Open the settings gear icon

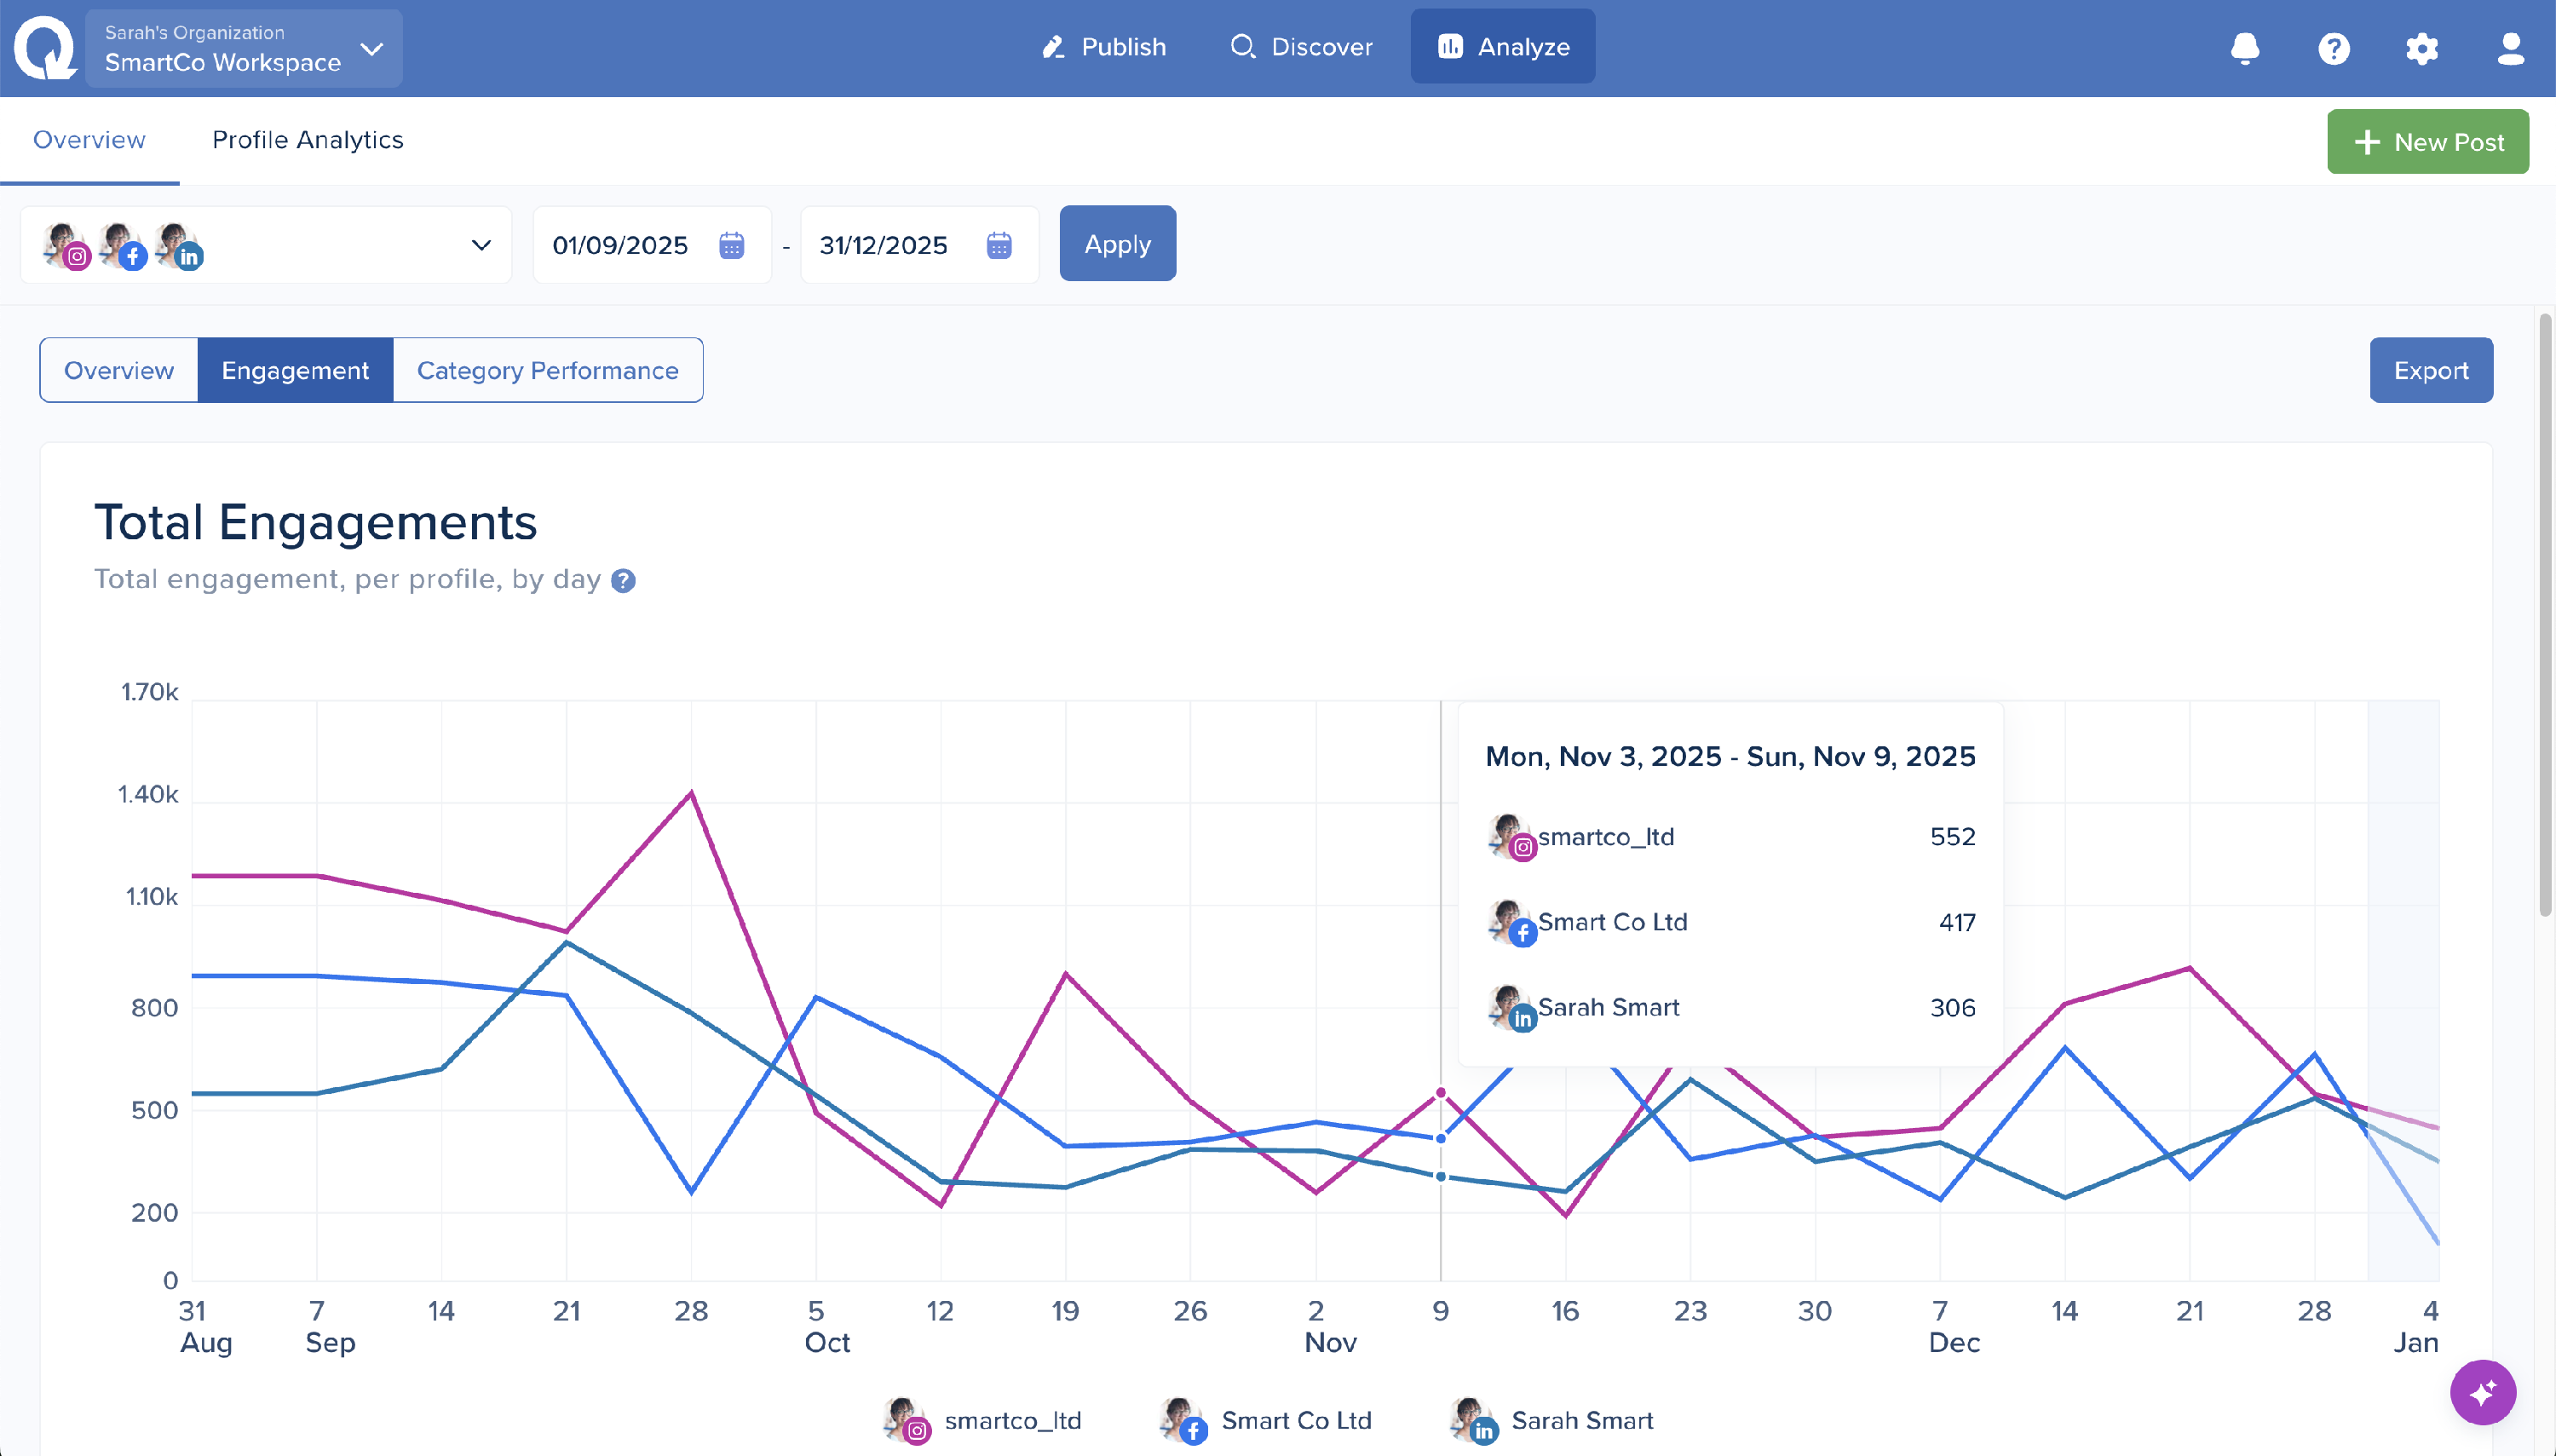[x=2421, y=48]
